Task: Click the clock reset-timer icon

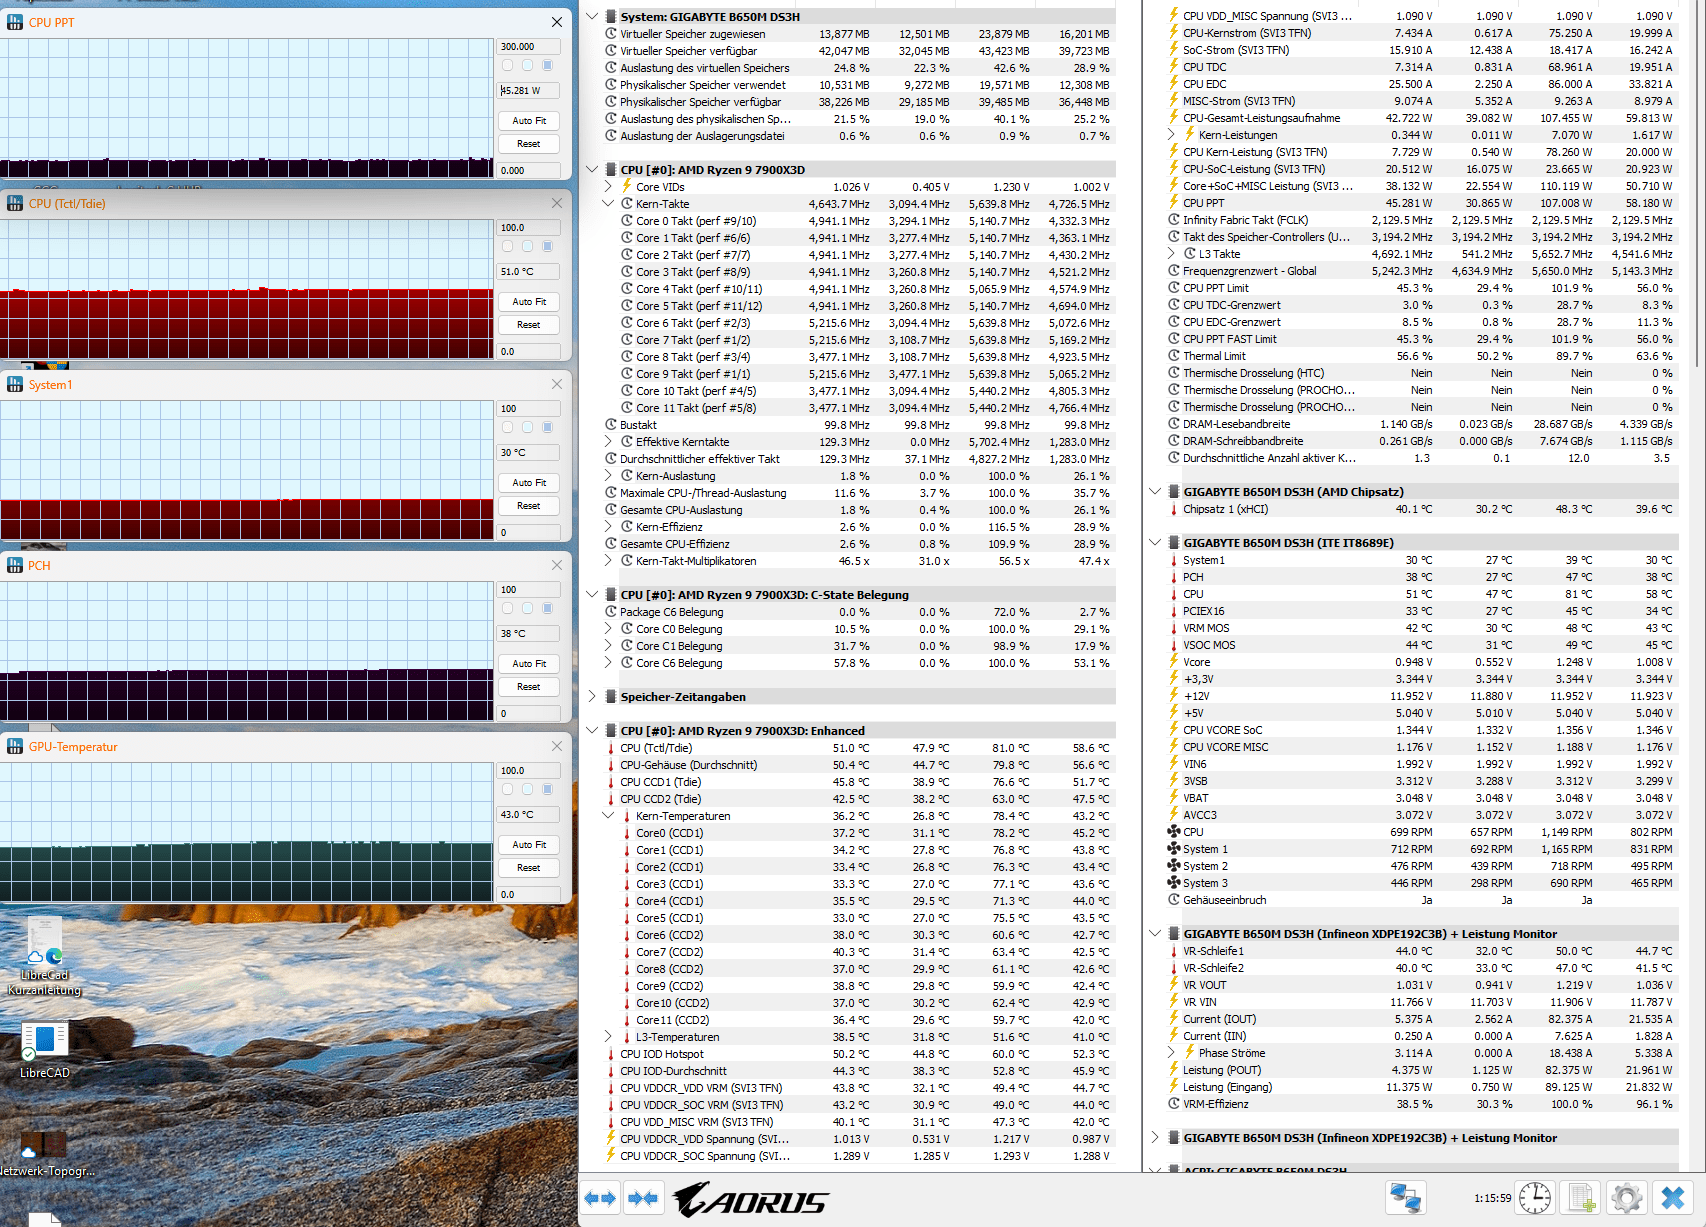Action: pos(1534,1198)
